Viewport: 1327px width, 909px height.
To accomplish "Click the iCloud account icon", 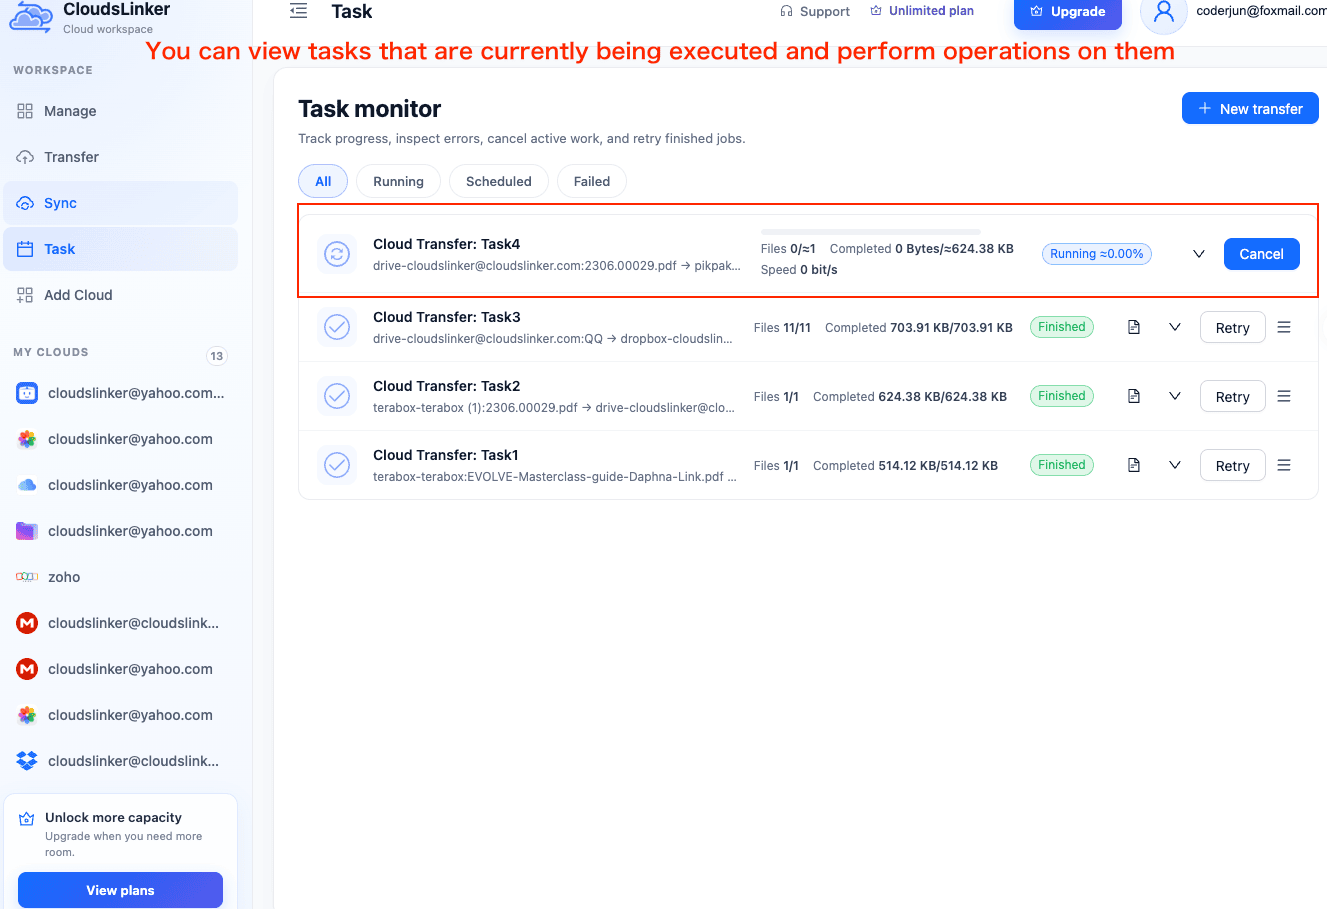I will 27,485.
